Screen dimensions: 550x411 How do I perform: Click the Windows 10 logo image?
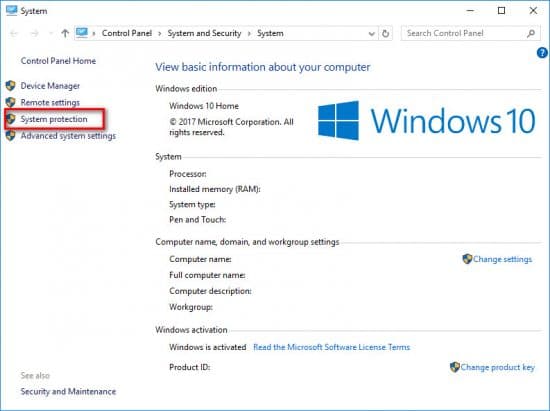pyautogui.click(x=427, y=121)
